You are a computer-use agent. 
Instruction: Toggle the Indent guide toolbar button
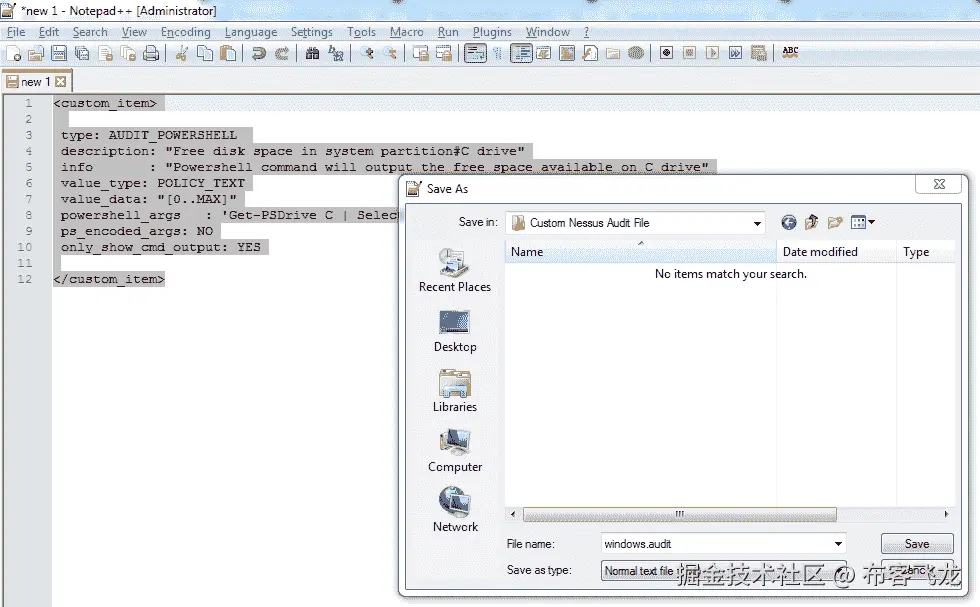[521, 54]
